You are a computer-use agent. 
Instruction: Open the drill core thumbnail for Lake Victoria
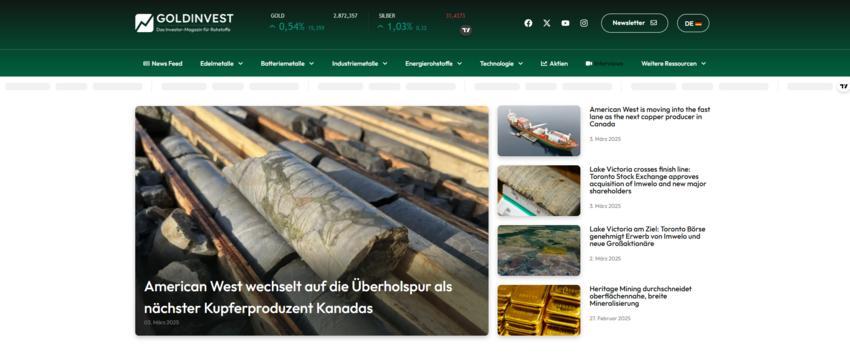pos(539,191)
